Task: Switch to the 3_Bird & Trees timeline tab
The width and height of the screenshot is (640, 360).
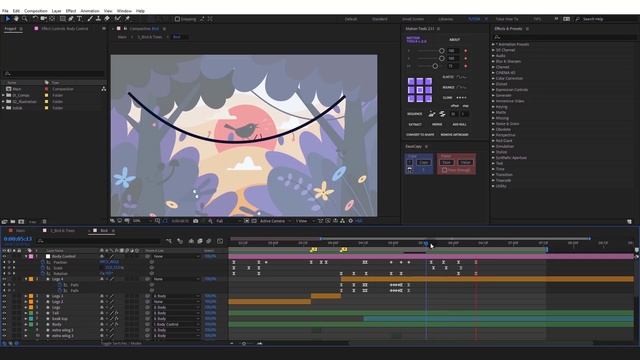Action: point(62,231)
